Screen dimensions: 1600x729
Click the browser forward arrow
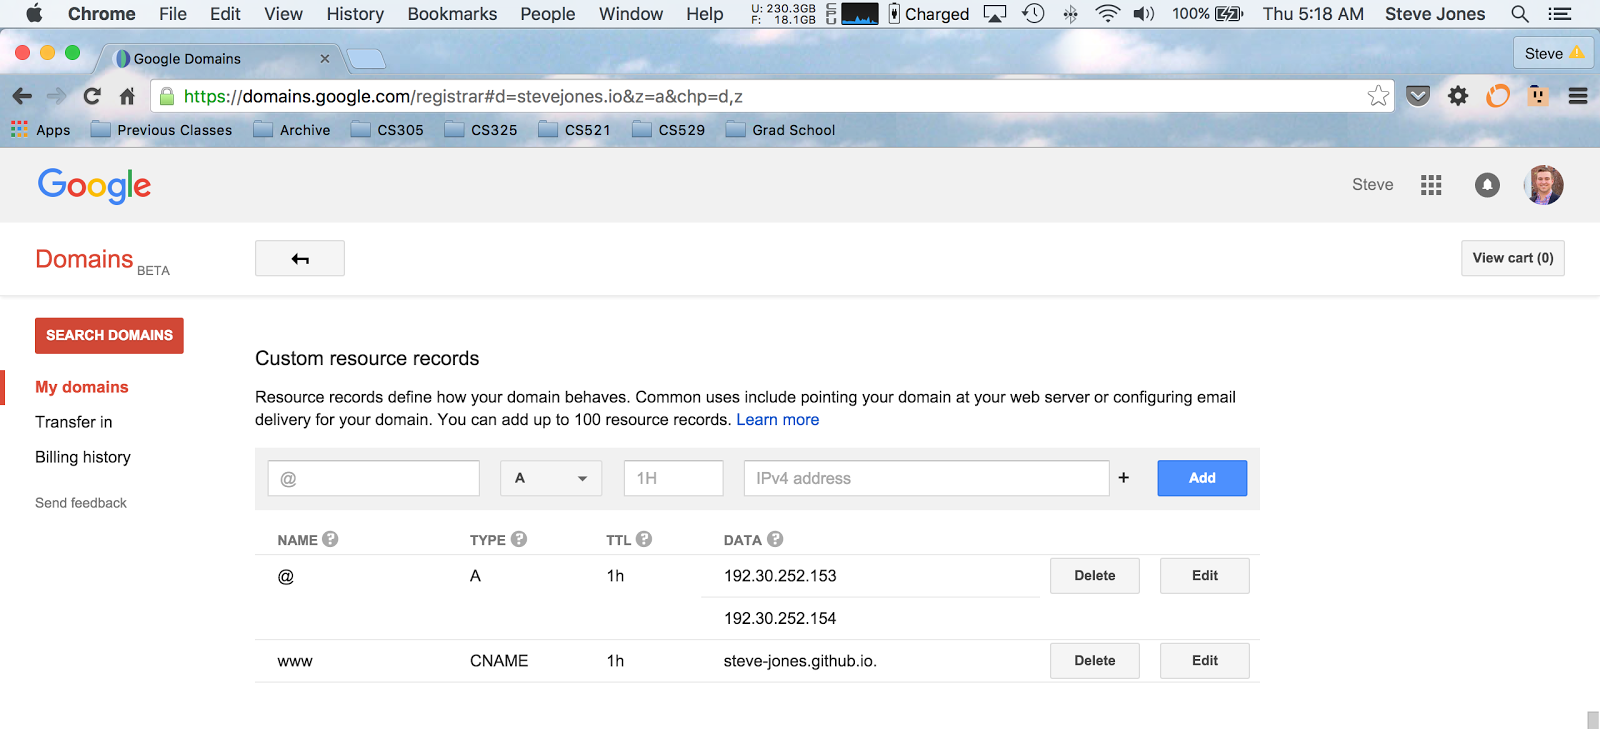coord(56,96)
